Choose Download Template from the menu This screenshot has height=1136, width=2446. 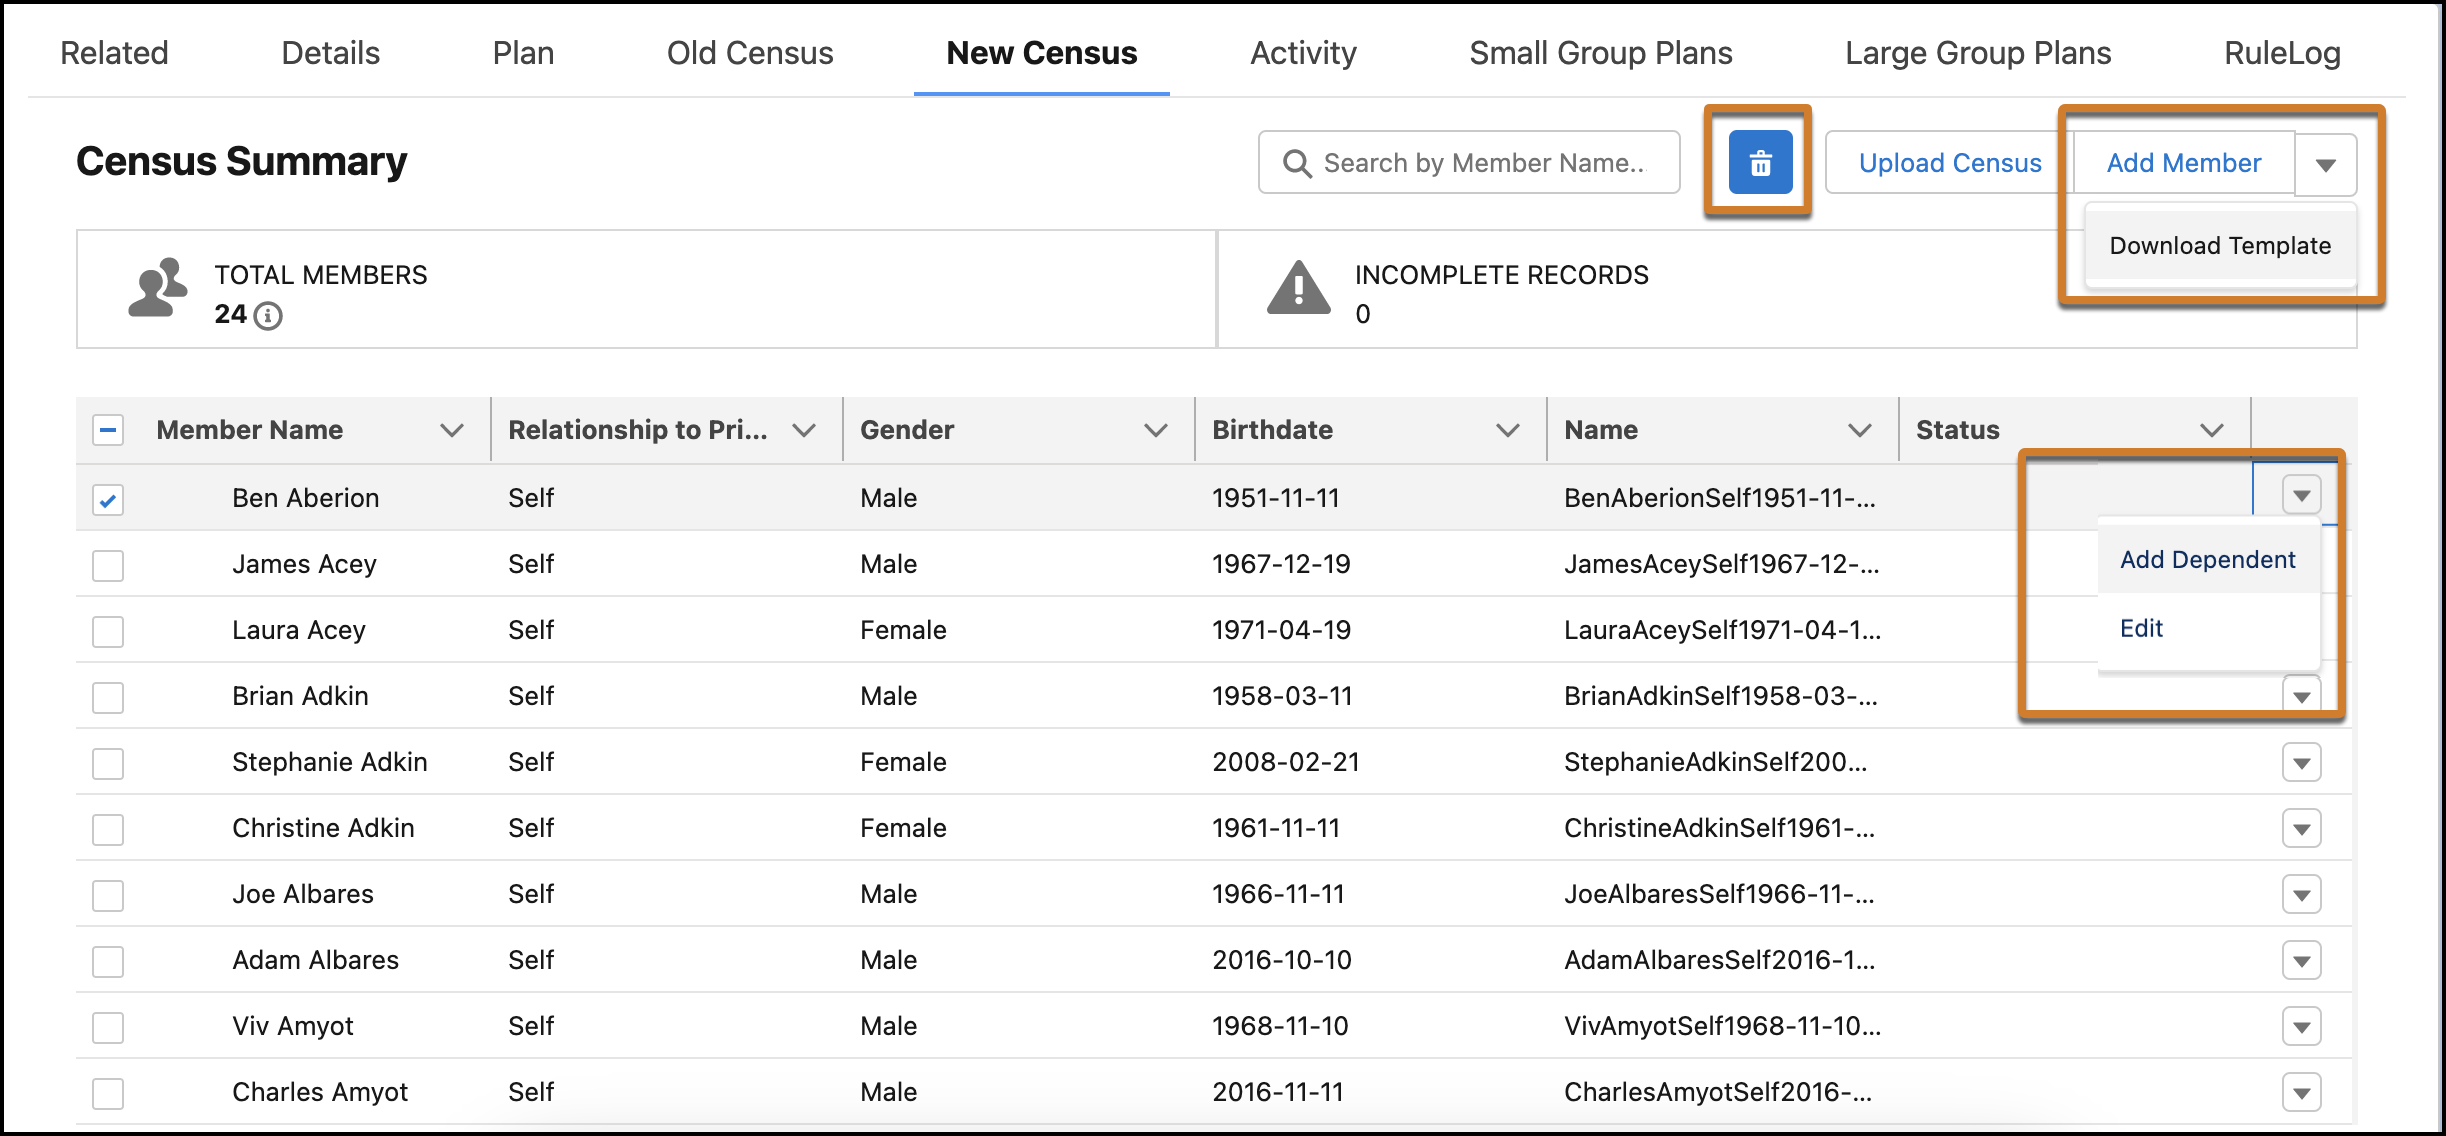point(2220,246)
